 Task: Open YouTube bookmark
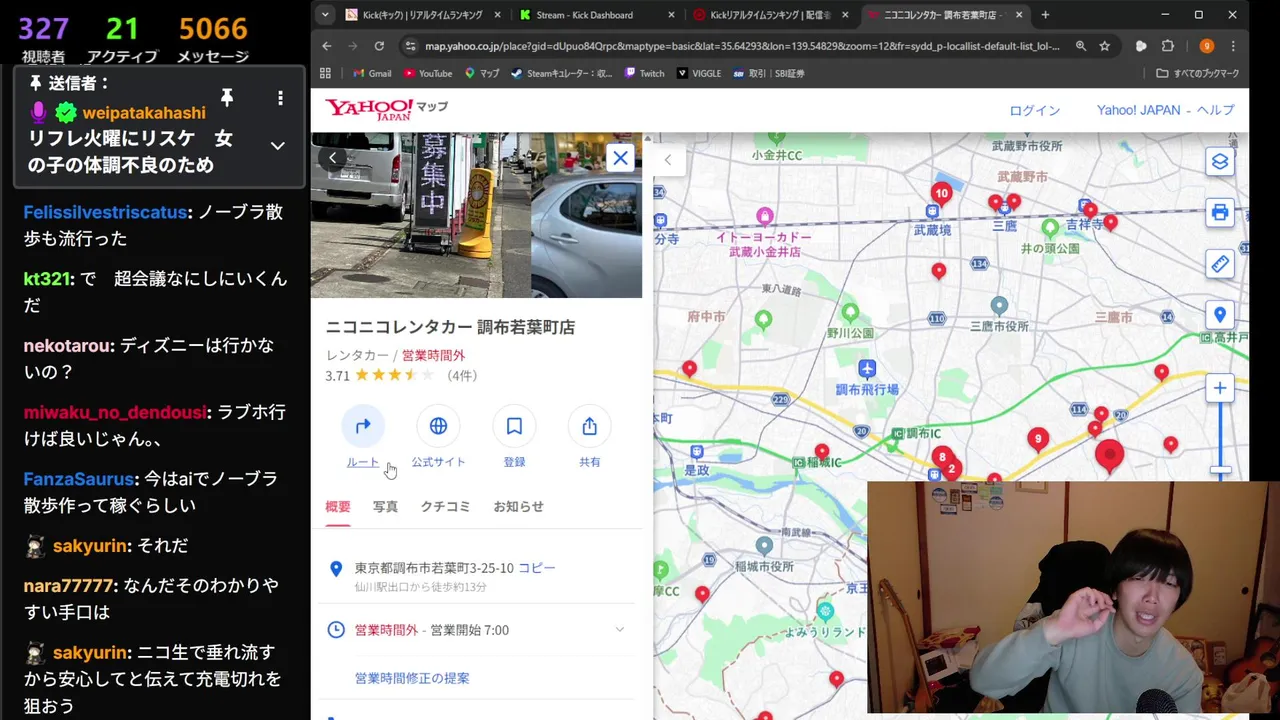[428, 73]
